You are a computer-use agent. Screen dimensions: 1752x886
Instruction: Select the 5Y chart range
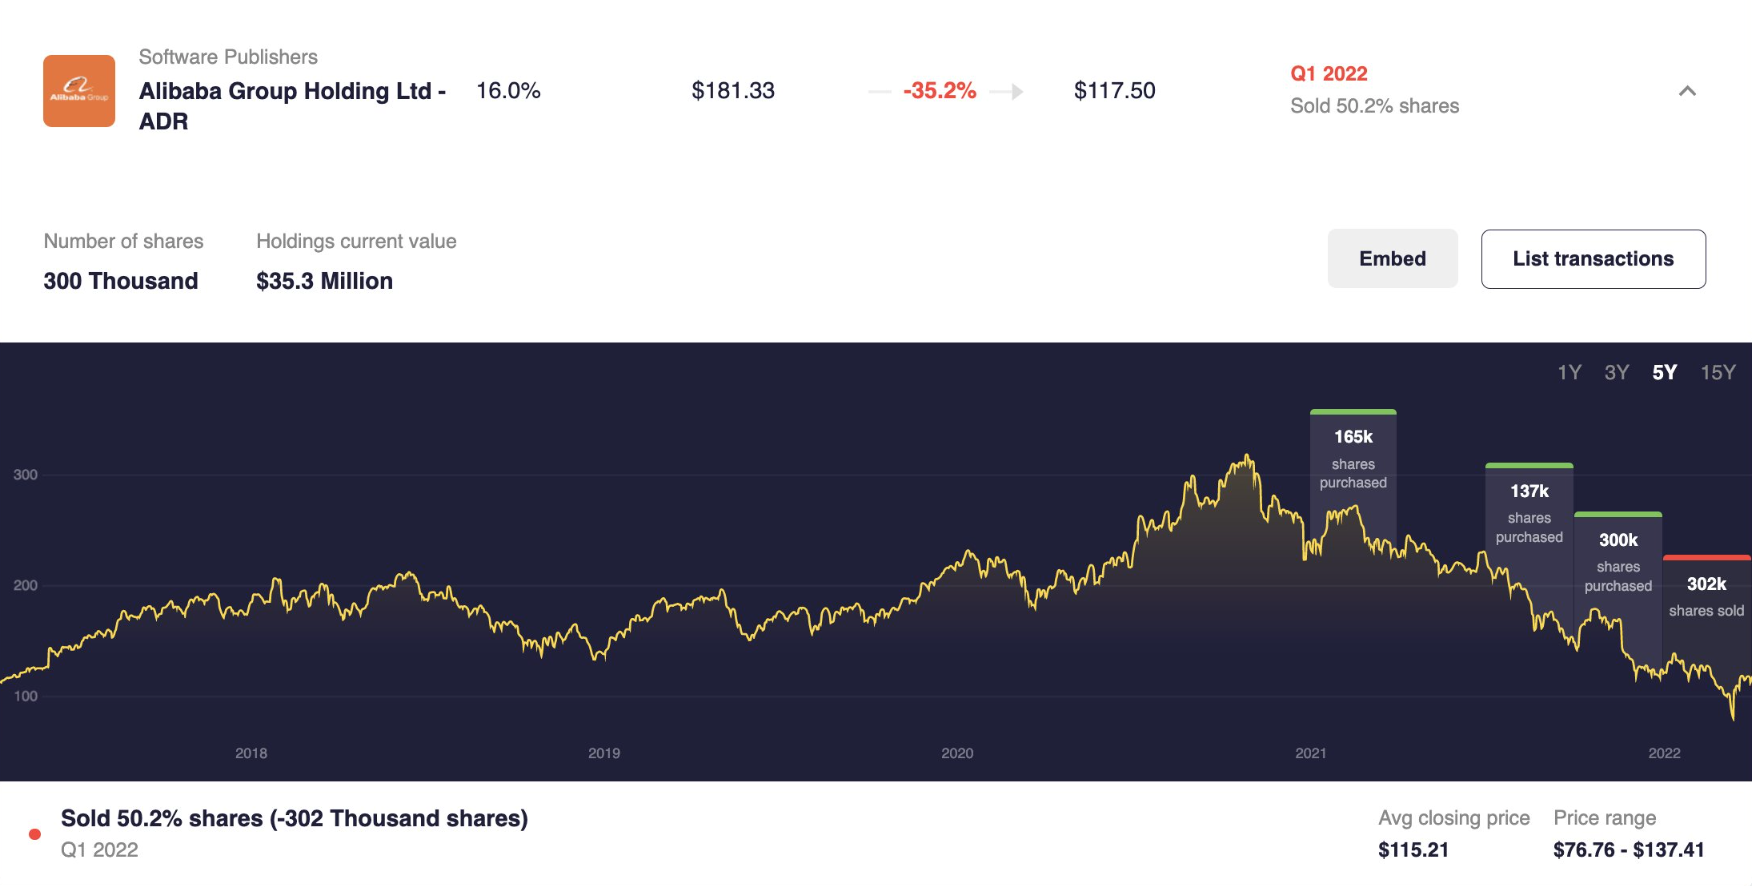click(x=1664, y=373)
